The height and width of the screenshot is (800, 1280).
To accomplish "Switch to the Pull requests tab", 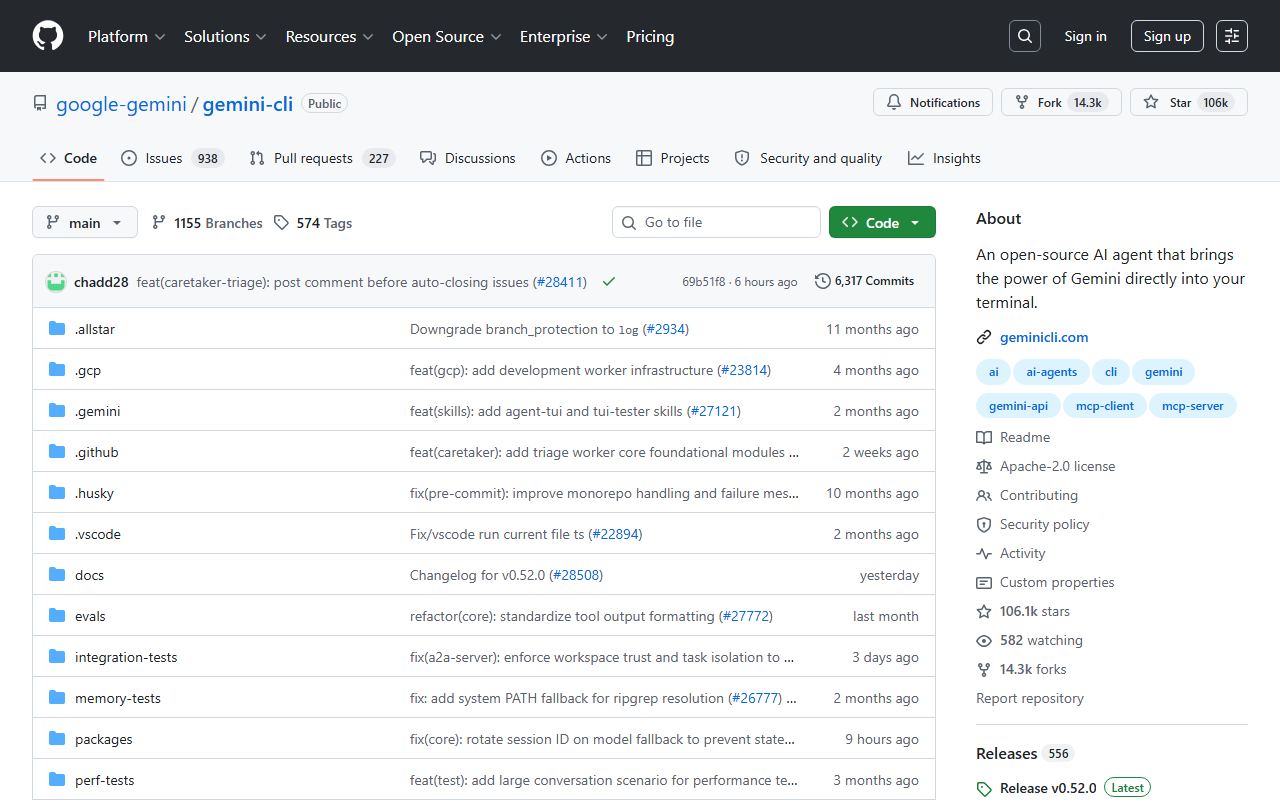I will (x=322, y=158).
